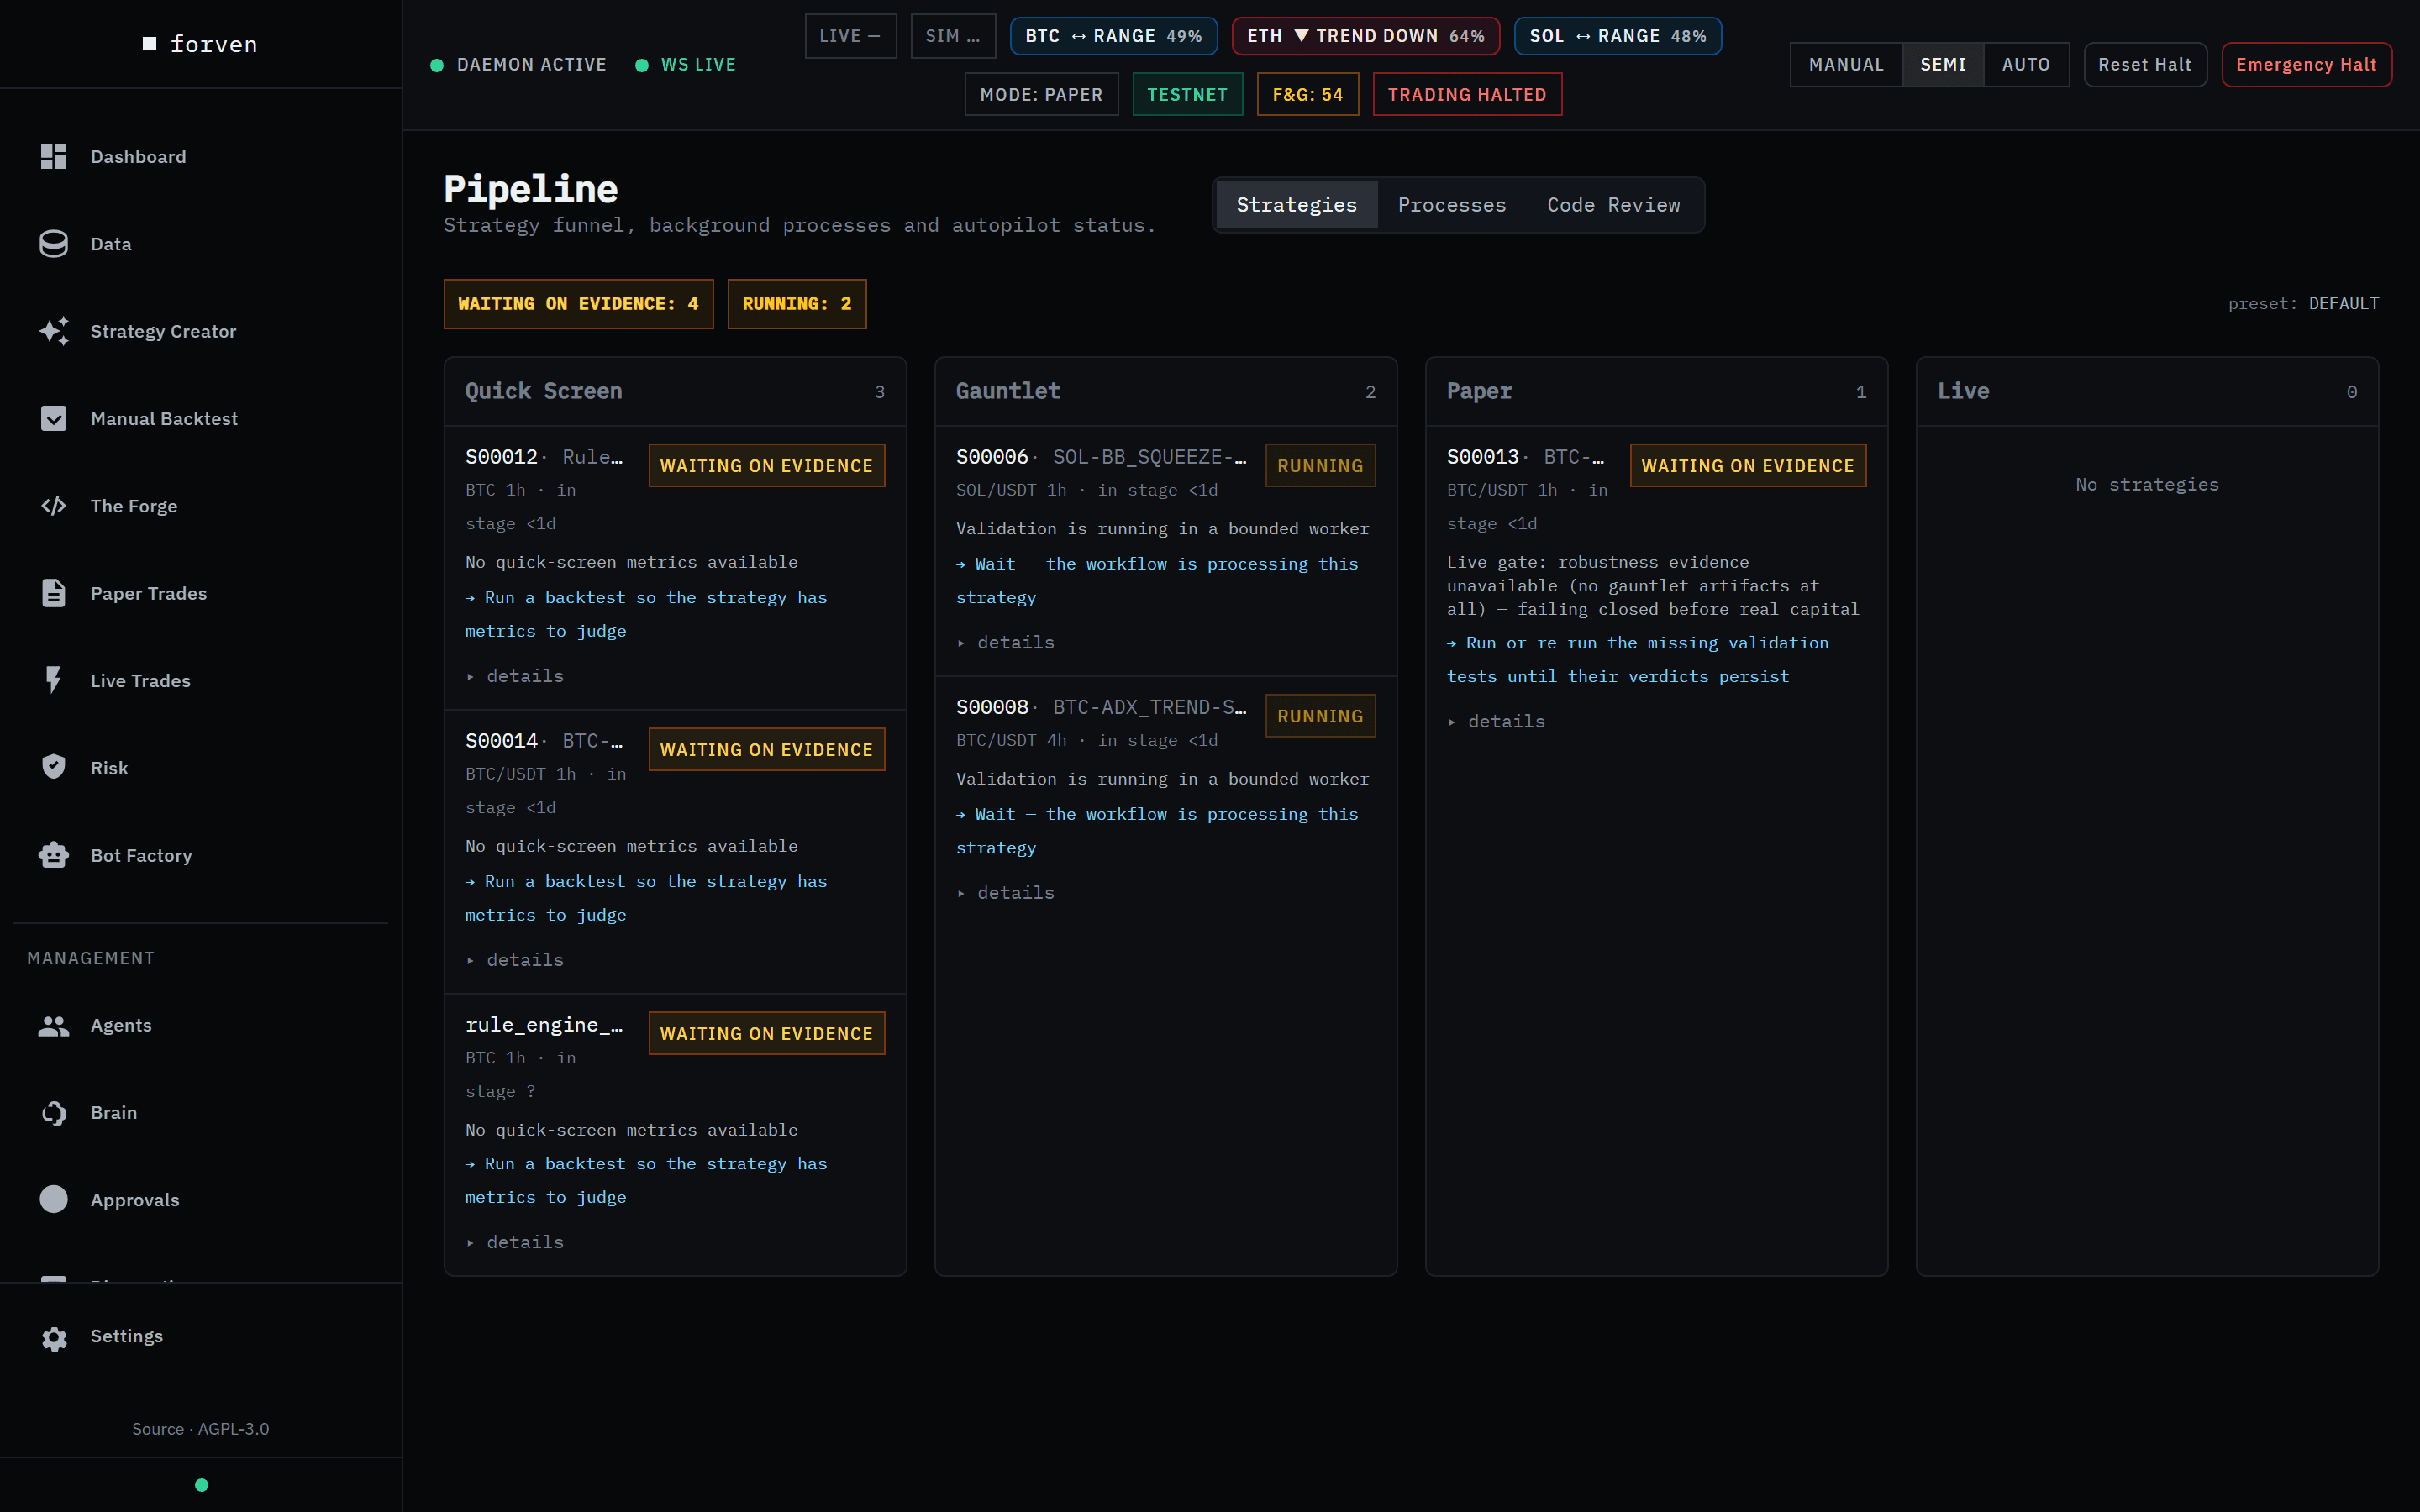
Task: Click the BTC RANGE 49% regime chip
Action: point(1113,36)
